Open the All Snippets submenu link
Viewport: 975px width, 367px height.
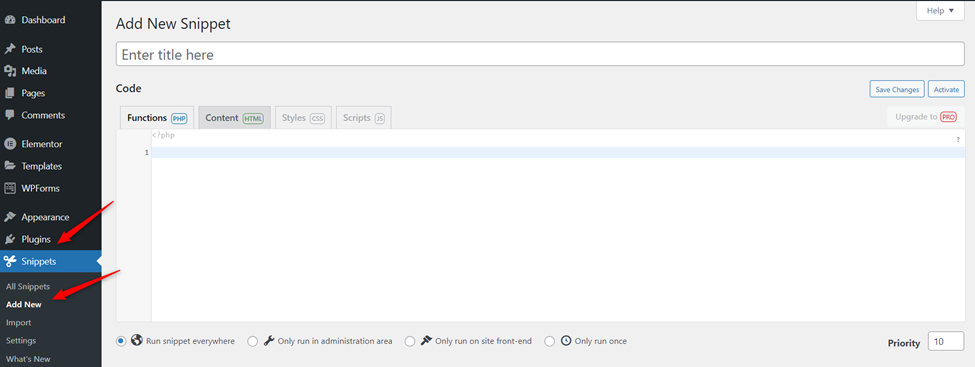coord(28,287)
